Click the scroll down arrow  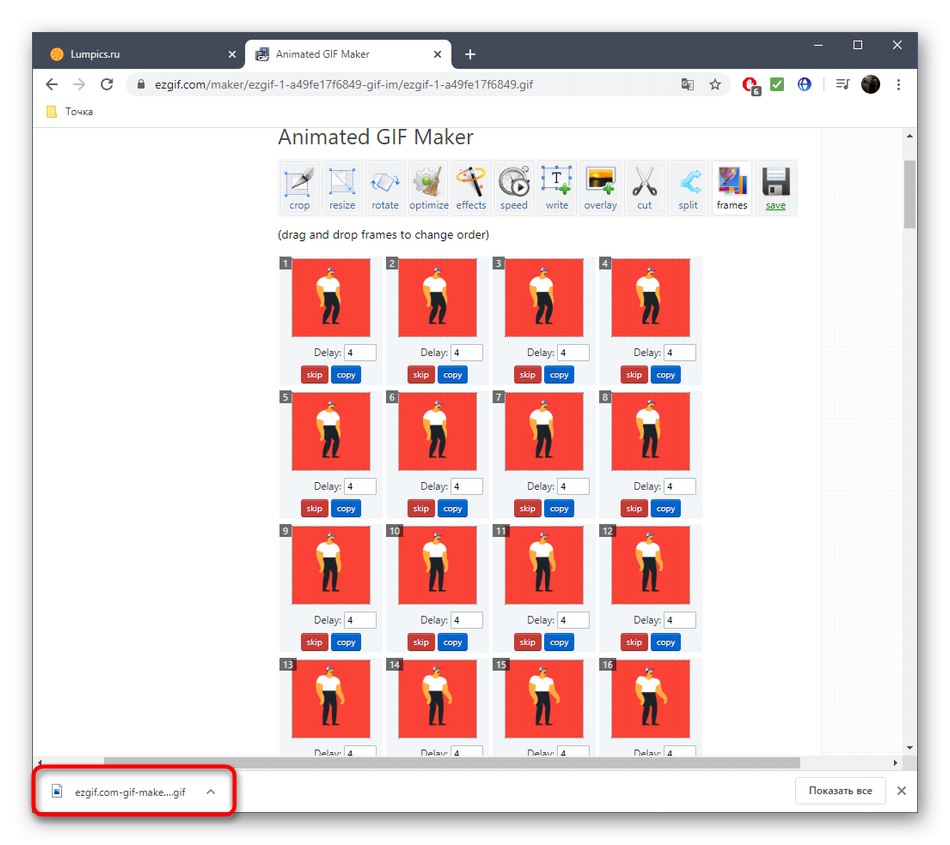909,747
